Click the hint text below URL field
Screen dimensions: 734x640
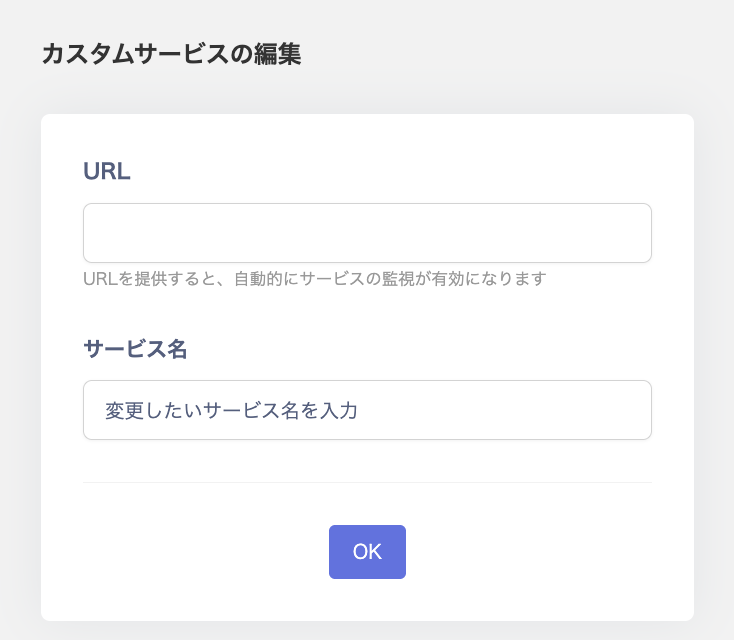(314, 278)
